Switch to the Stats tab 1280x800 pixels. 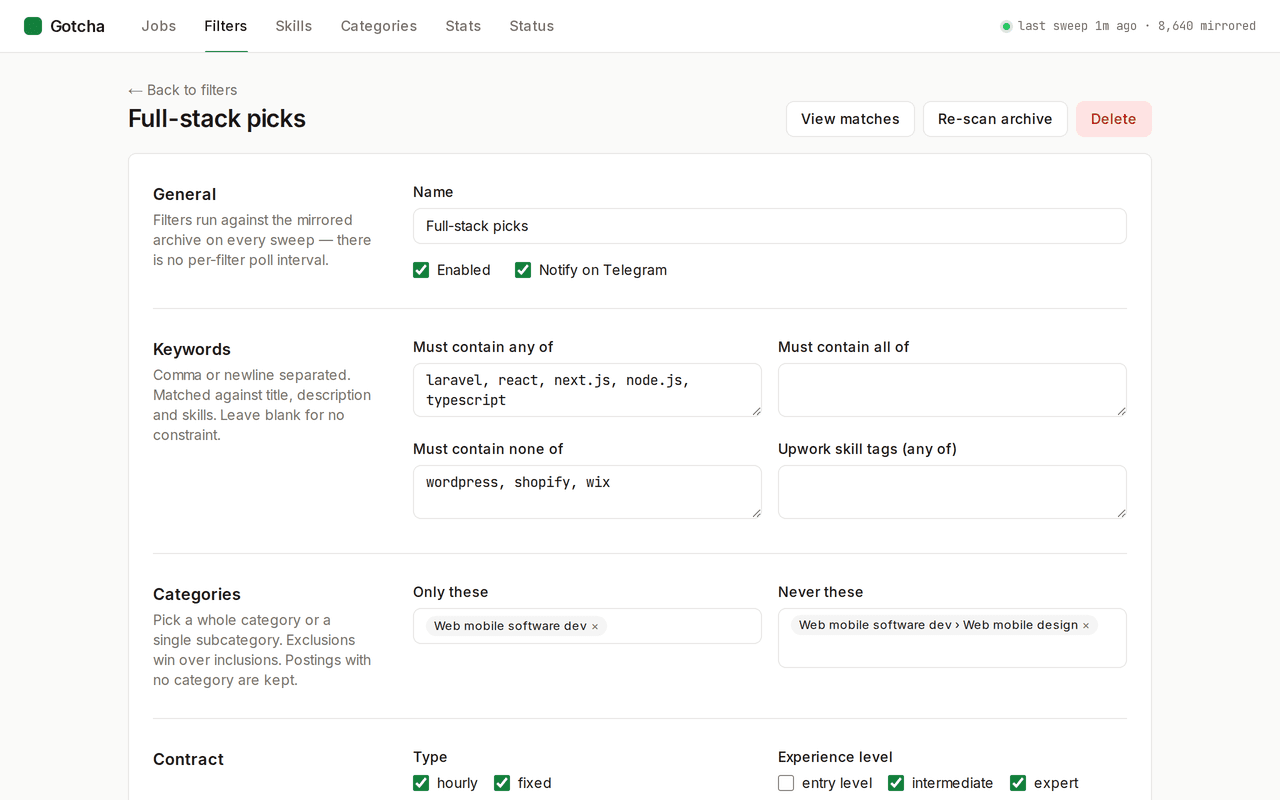tap(463, 26)
